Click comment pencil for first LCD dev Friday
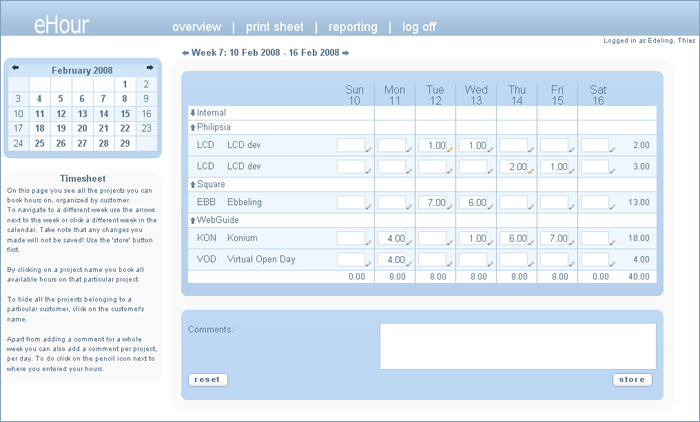The image size is (700, 422). [571, 150]
